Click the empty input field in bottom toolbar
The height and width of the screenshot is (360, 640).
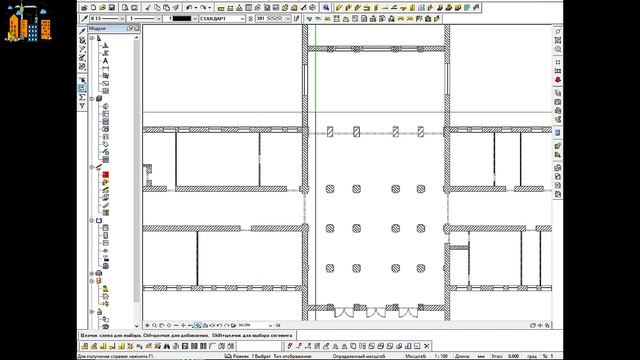point(259,346)
